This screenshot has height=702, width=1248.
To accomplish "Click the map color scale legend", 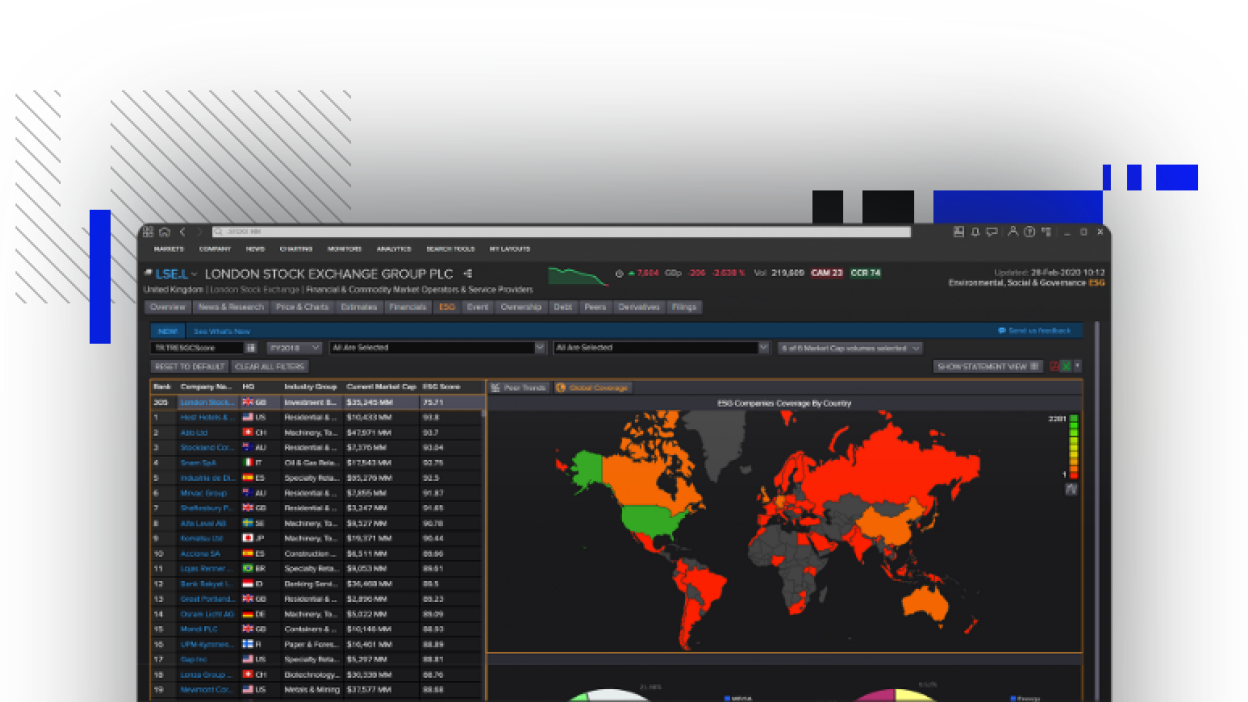I will click(x=1074, y=446).
